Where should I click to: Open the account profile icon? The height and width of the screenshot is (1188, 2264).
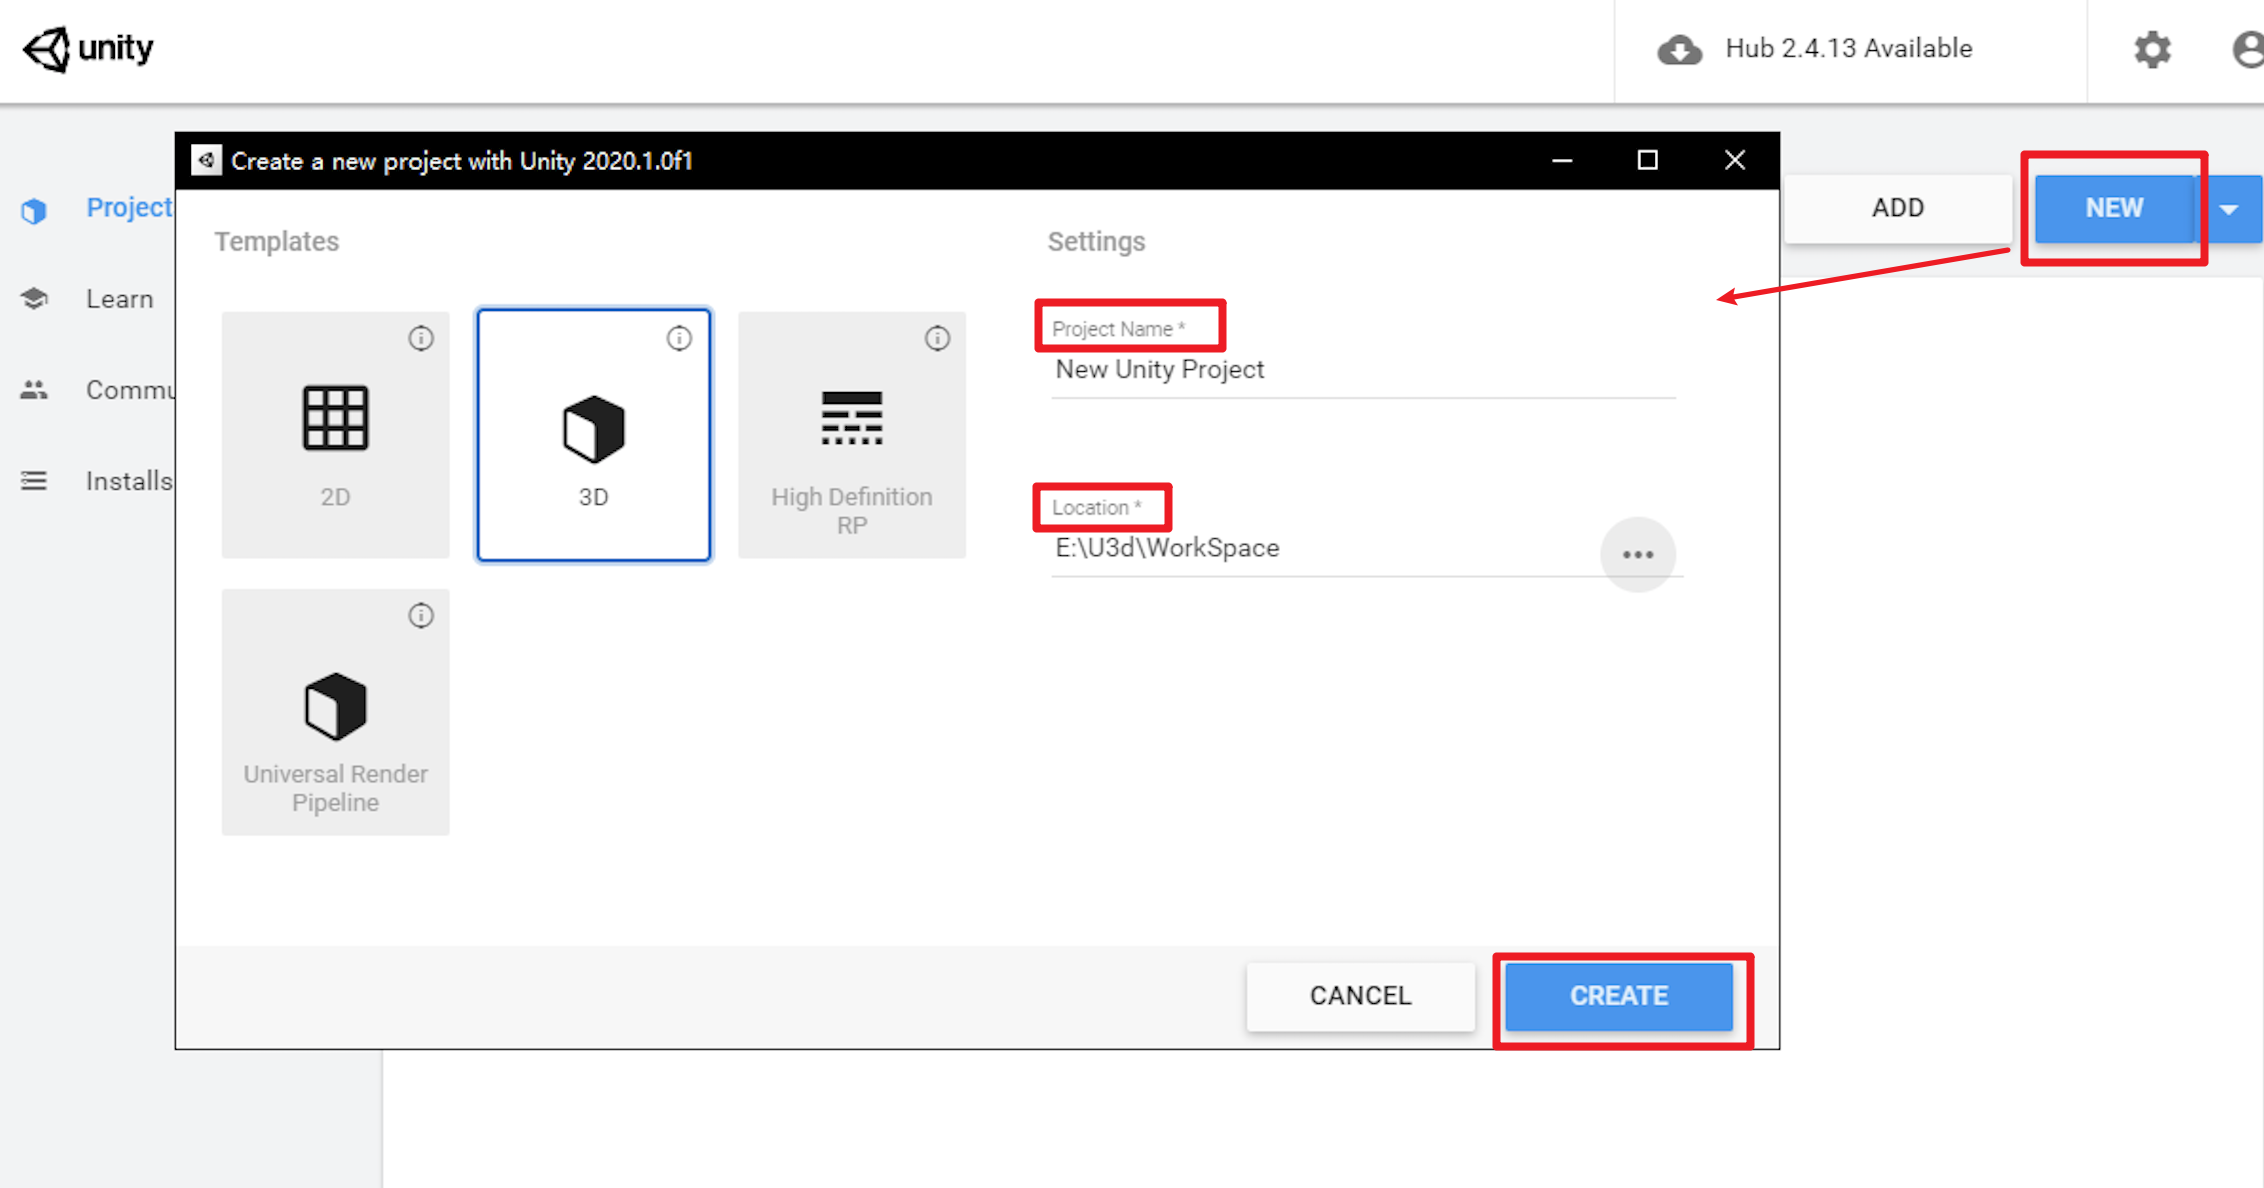coord(2247,49)
